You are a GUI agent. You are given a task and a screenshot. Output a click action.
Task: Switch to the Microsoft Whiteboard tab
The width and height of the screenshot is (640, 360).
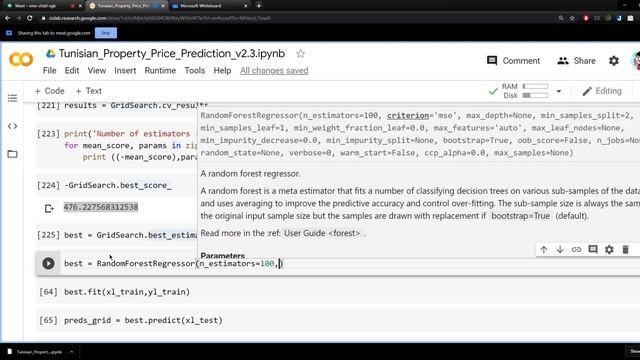click(209, 6)
